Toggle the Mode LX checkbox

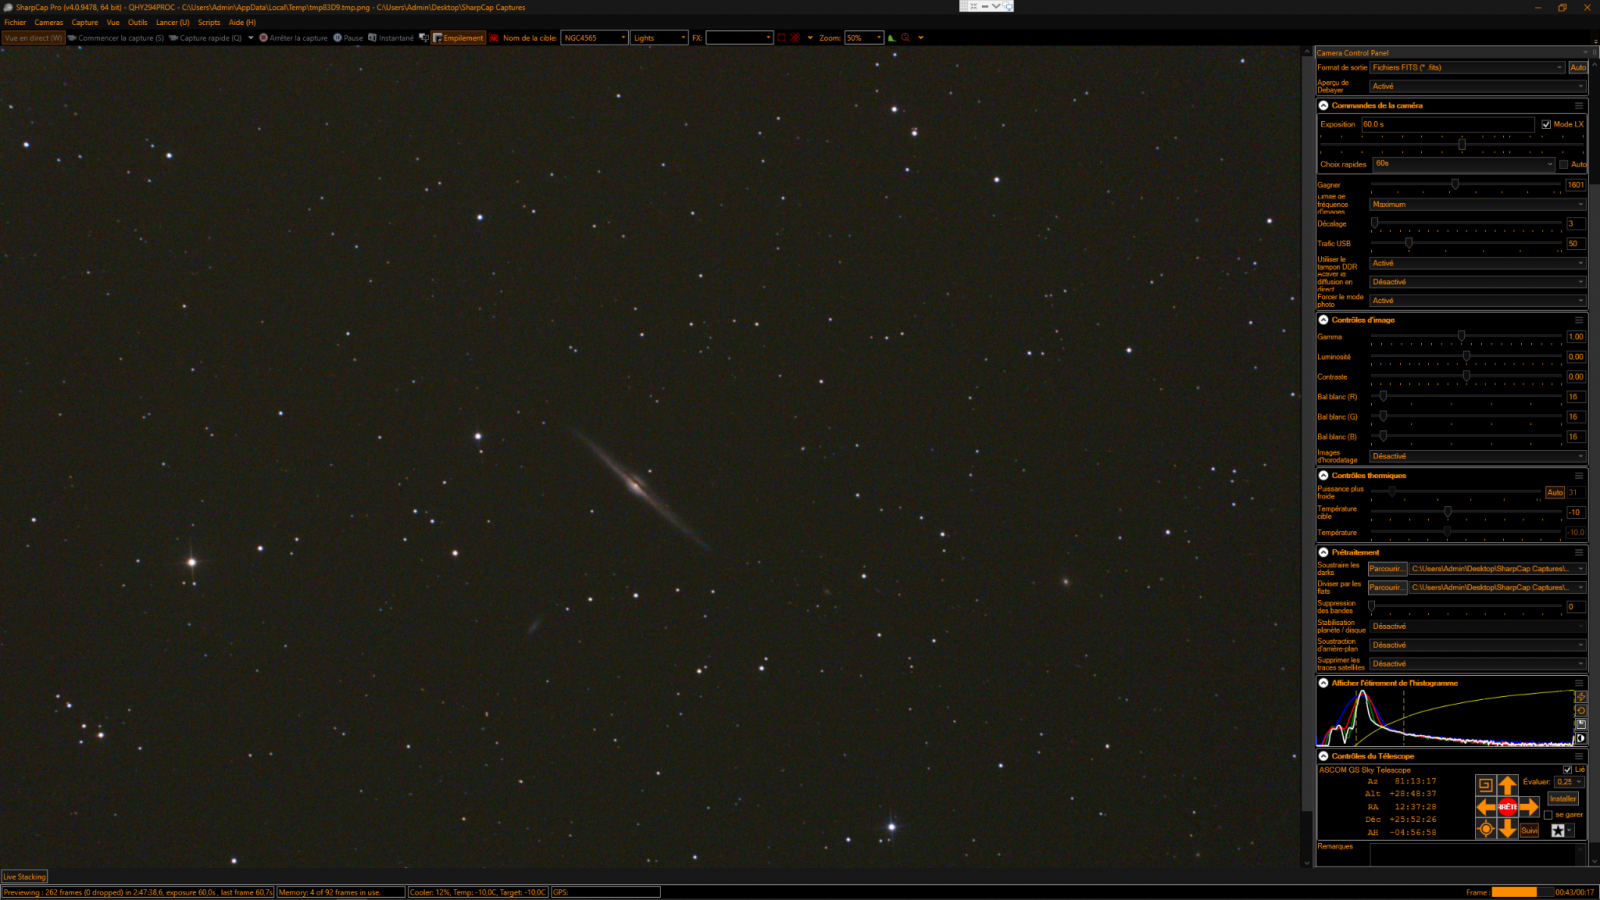coord(1546,125)
